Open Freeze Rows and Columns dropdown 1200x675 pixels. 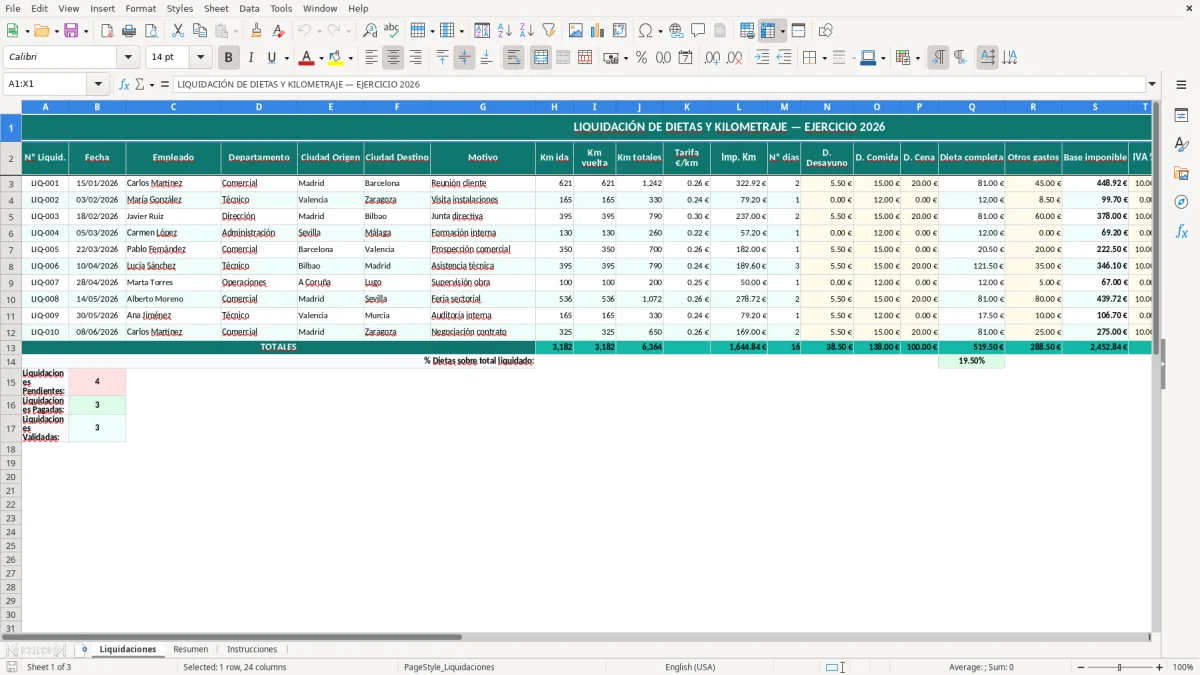click(x=782, y=31)
